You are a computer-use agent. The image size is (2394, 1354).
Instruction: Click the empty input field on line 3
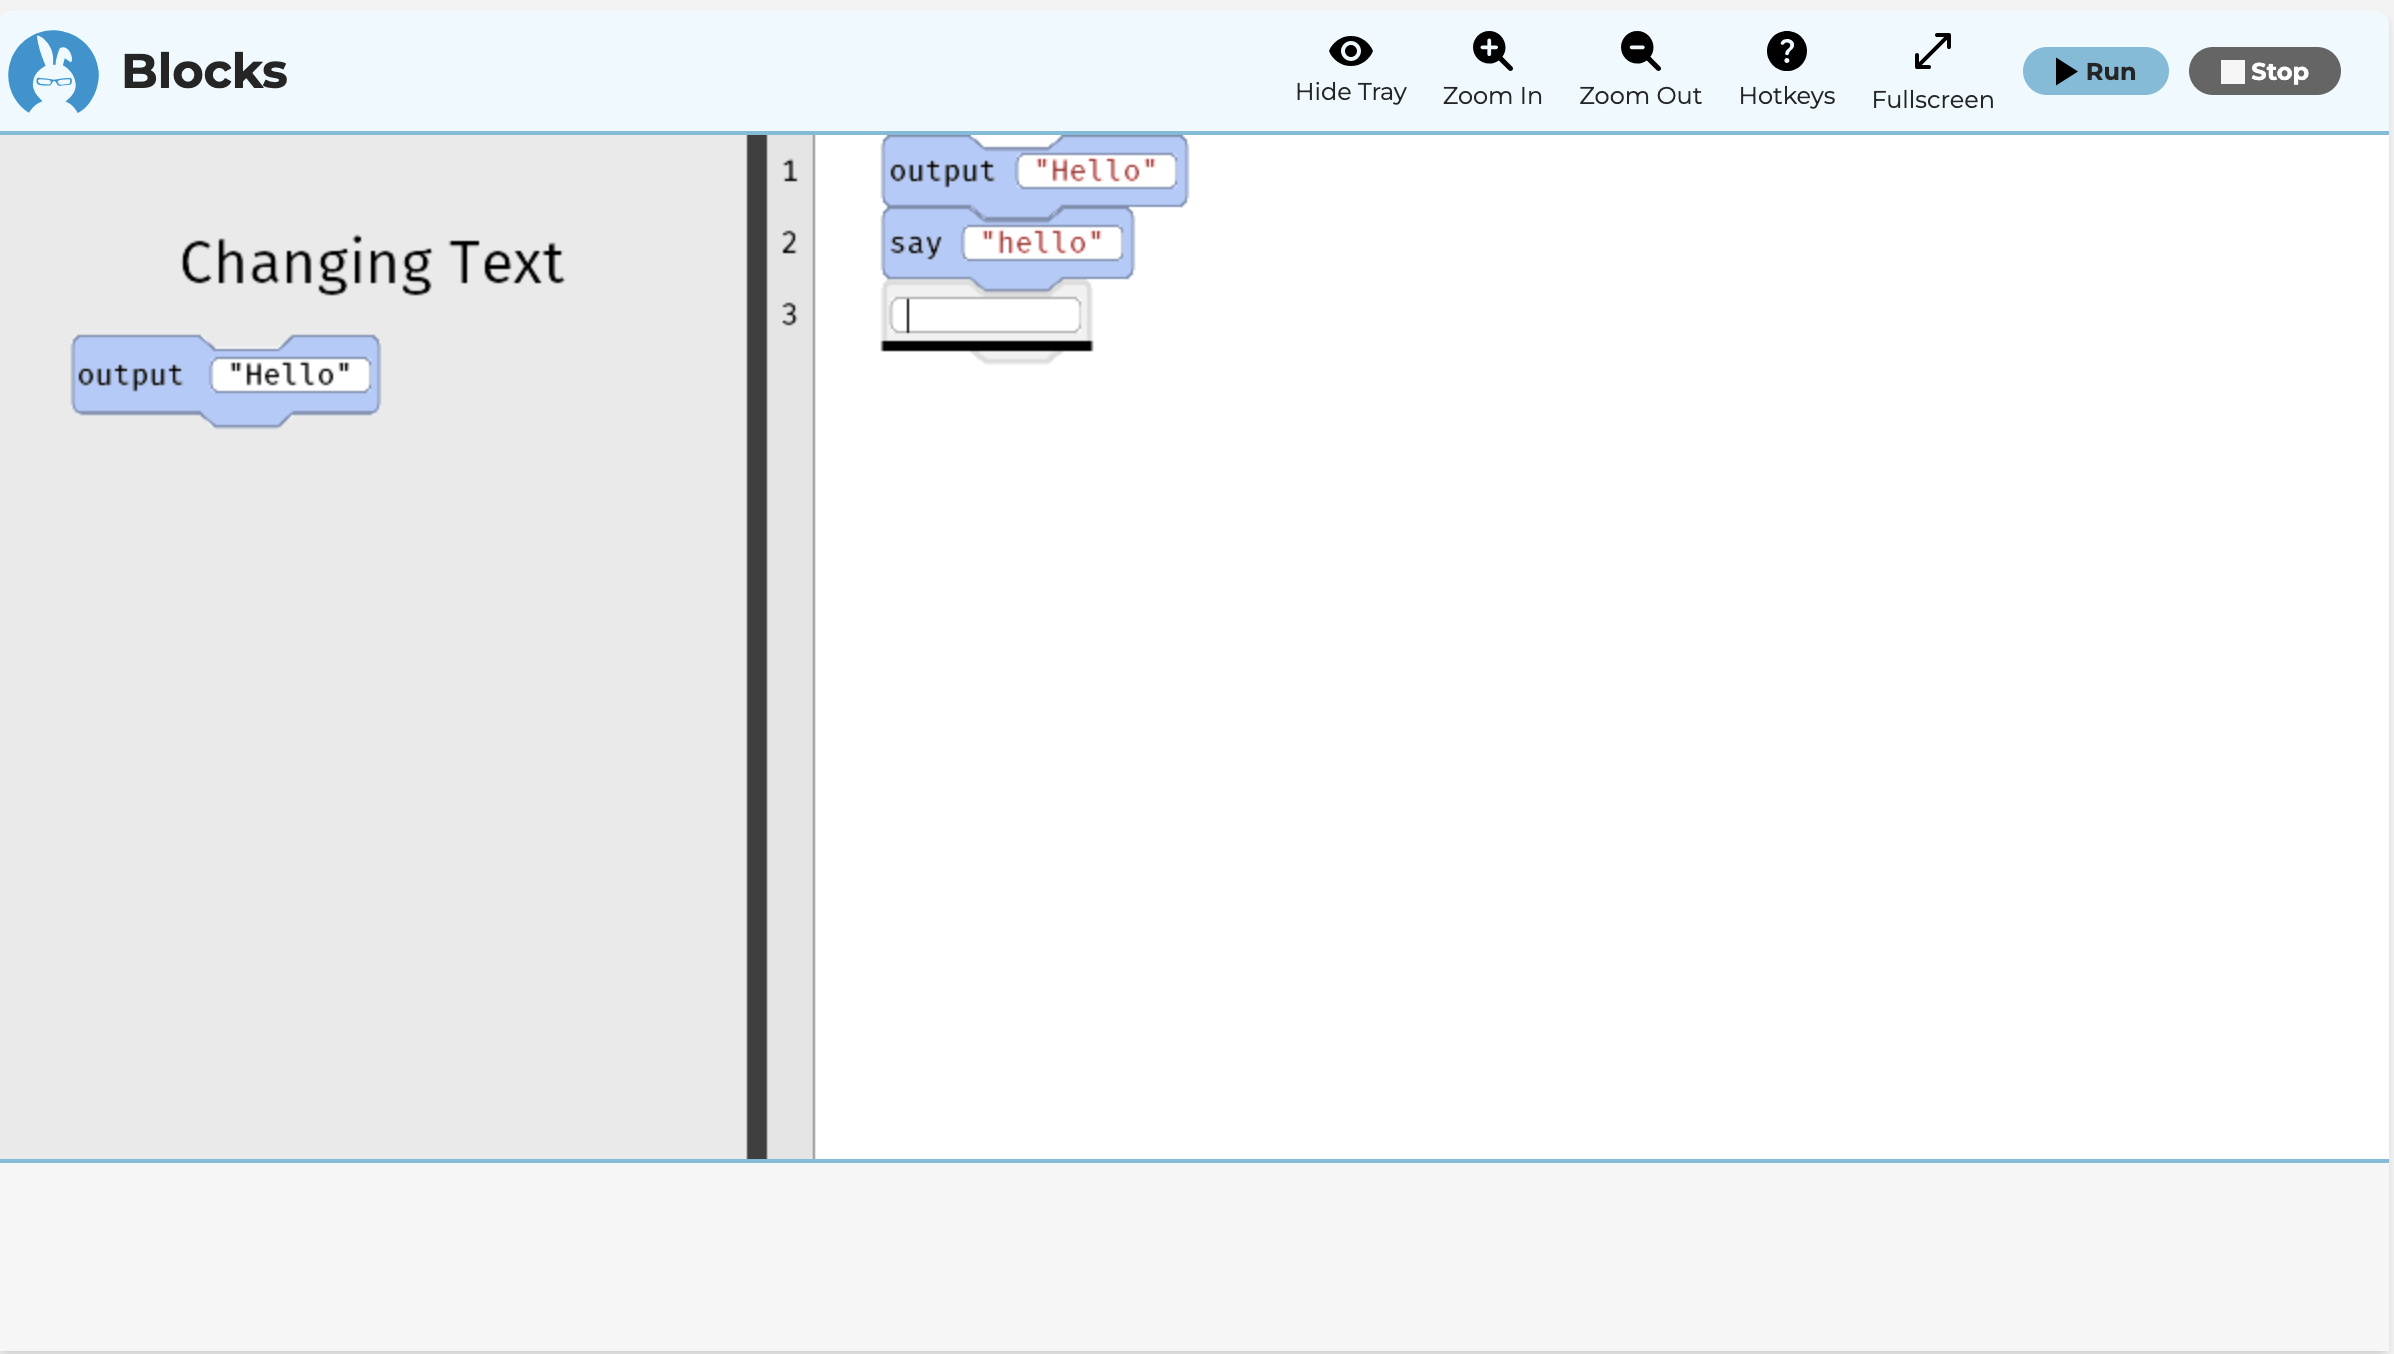[x=986, y=315]
